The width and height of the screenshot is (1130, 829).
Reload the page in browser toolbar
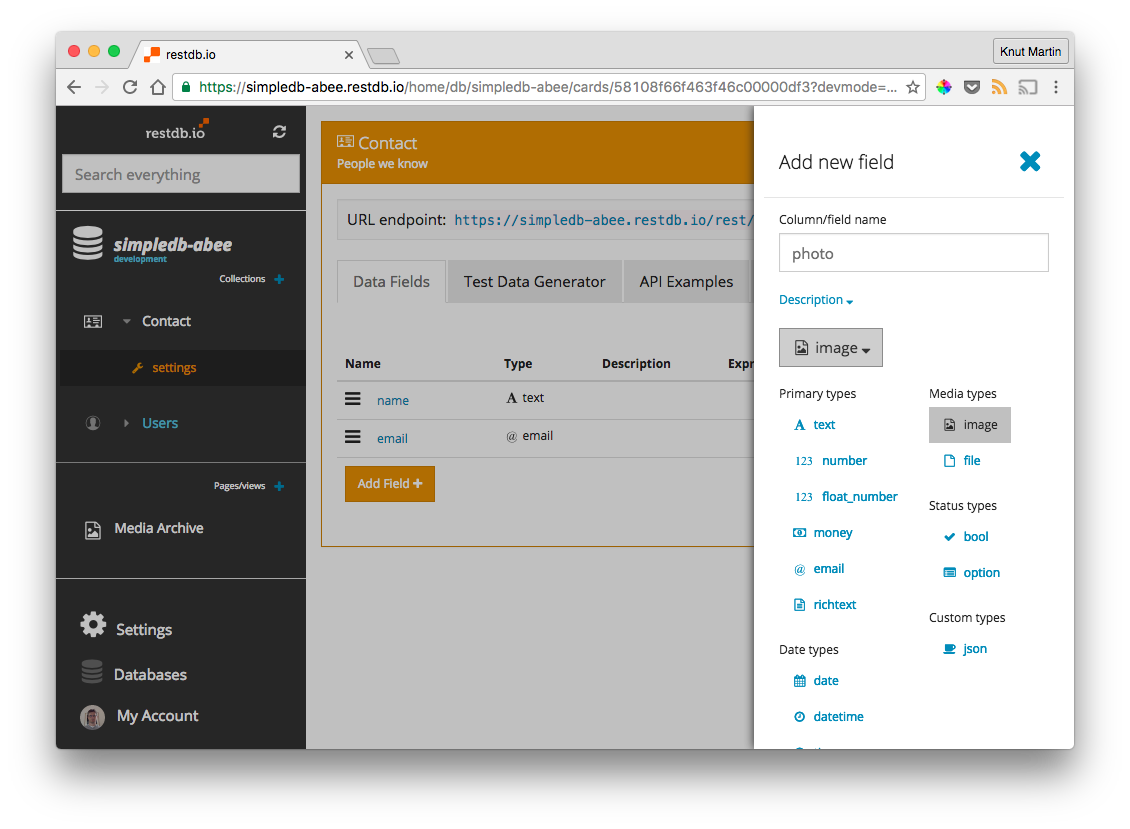[x=130, y=87]
